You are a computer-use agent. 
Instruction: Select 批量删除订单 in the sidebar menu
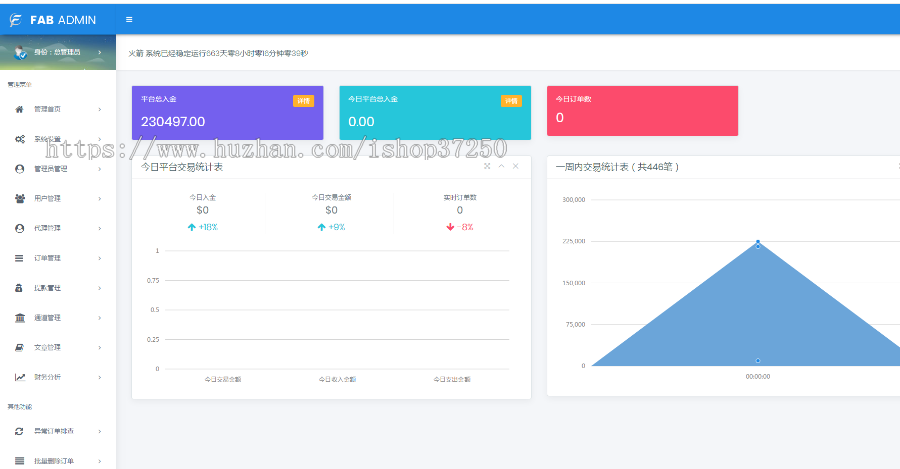point(54,461)
